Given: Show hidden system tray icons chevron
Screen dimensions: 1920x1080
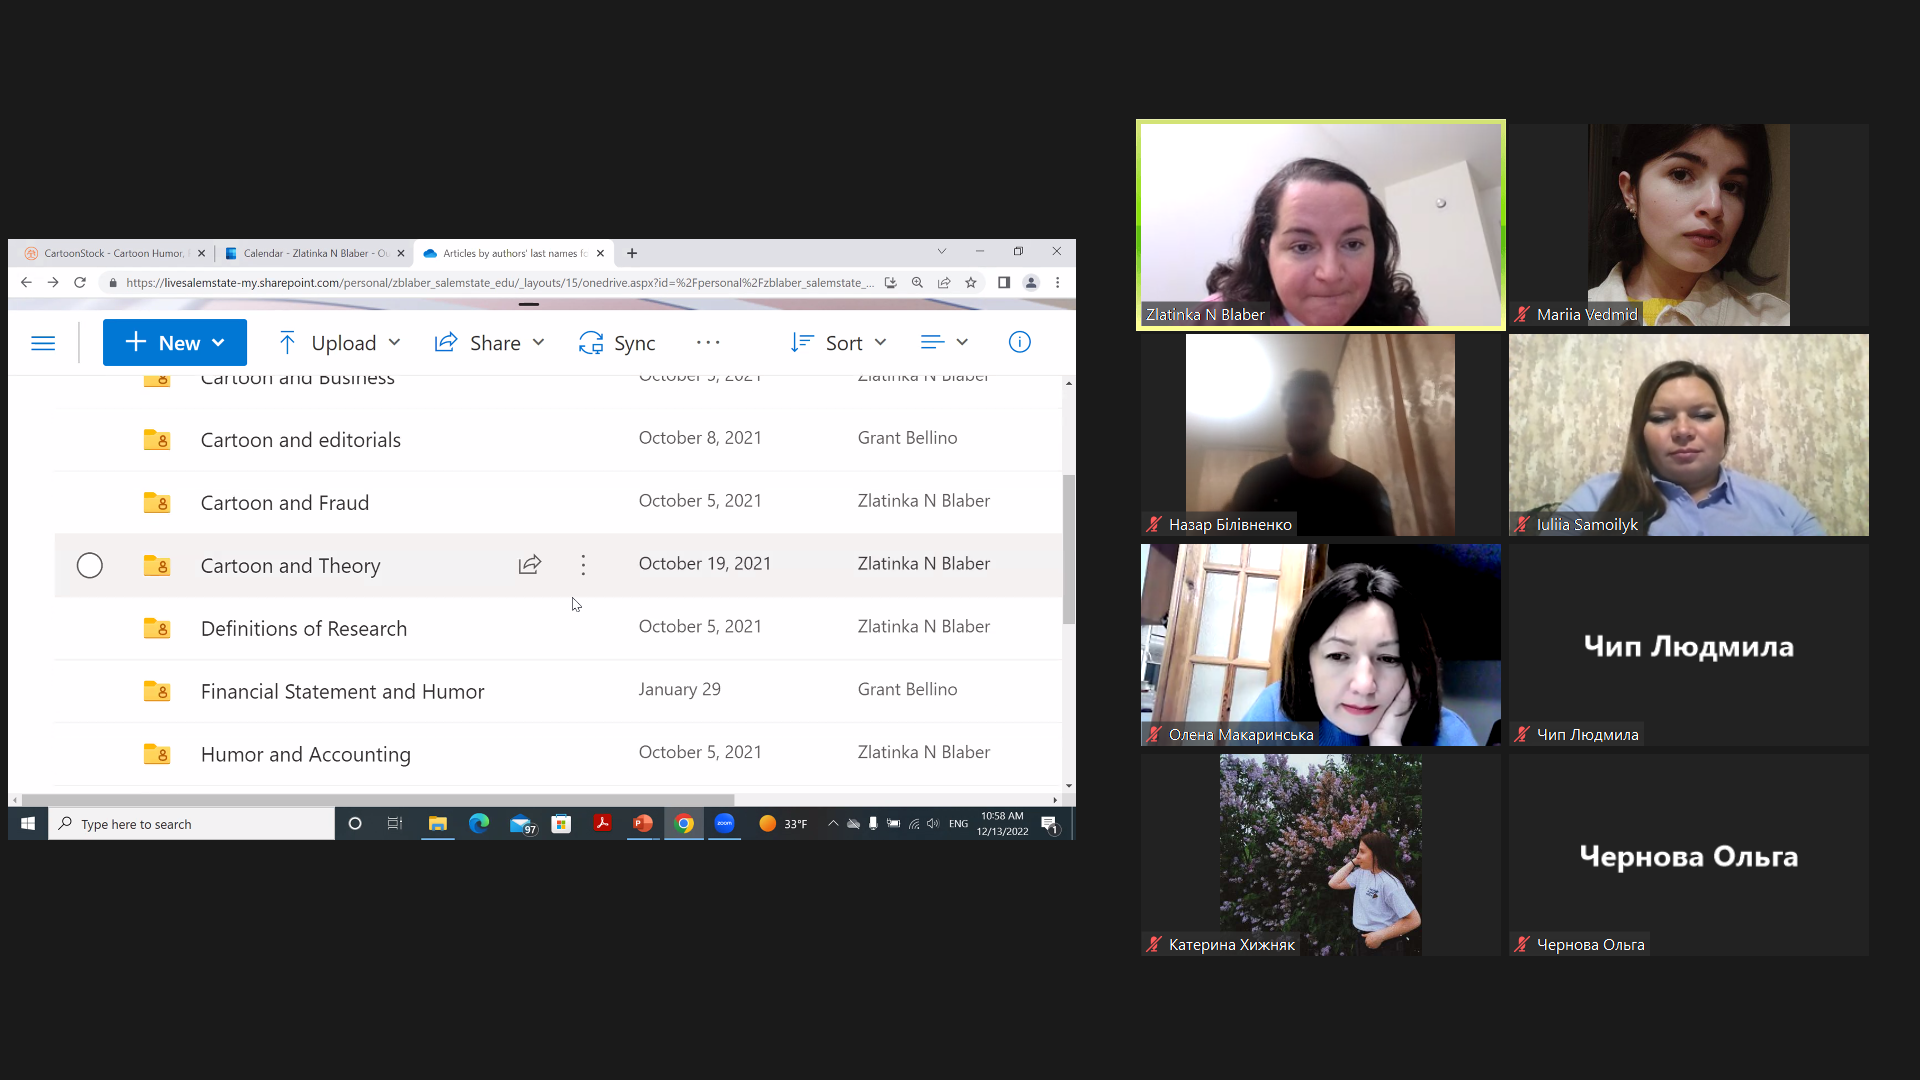Looking at the screenshot, I should coord(833,824).
